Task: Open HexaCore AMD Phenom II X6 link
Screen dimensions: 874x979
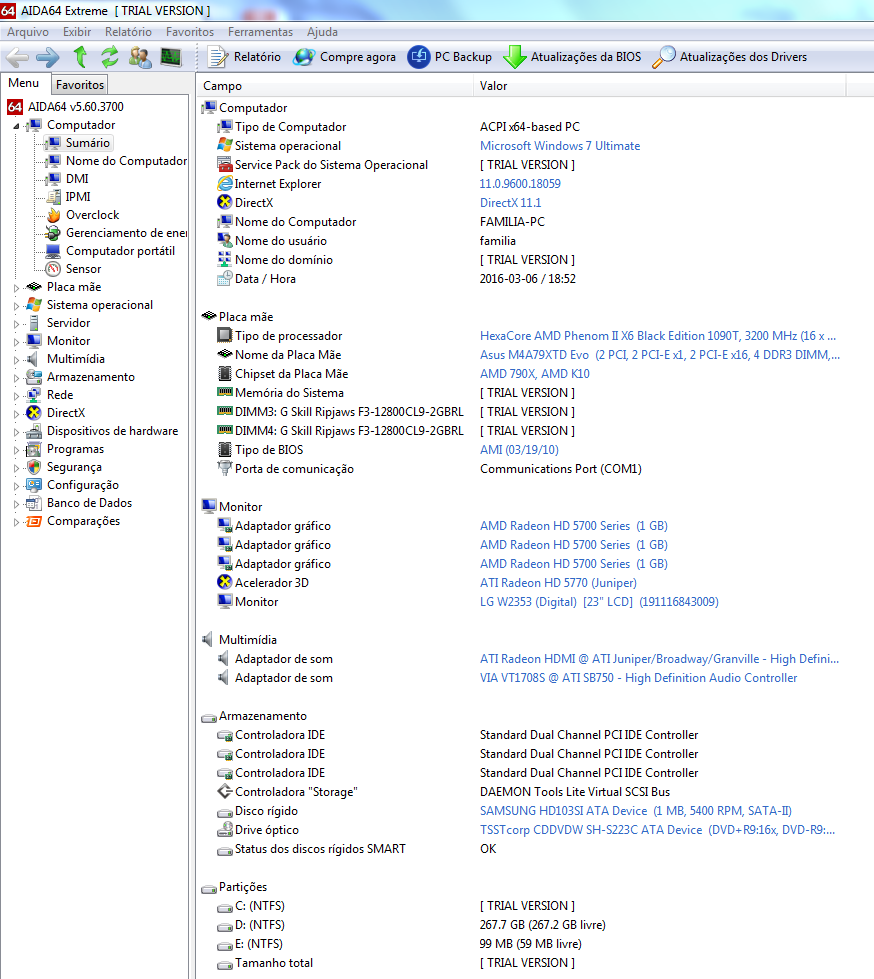Action: [x=657, y=336]
